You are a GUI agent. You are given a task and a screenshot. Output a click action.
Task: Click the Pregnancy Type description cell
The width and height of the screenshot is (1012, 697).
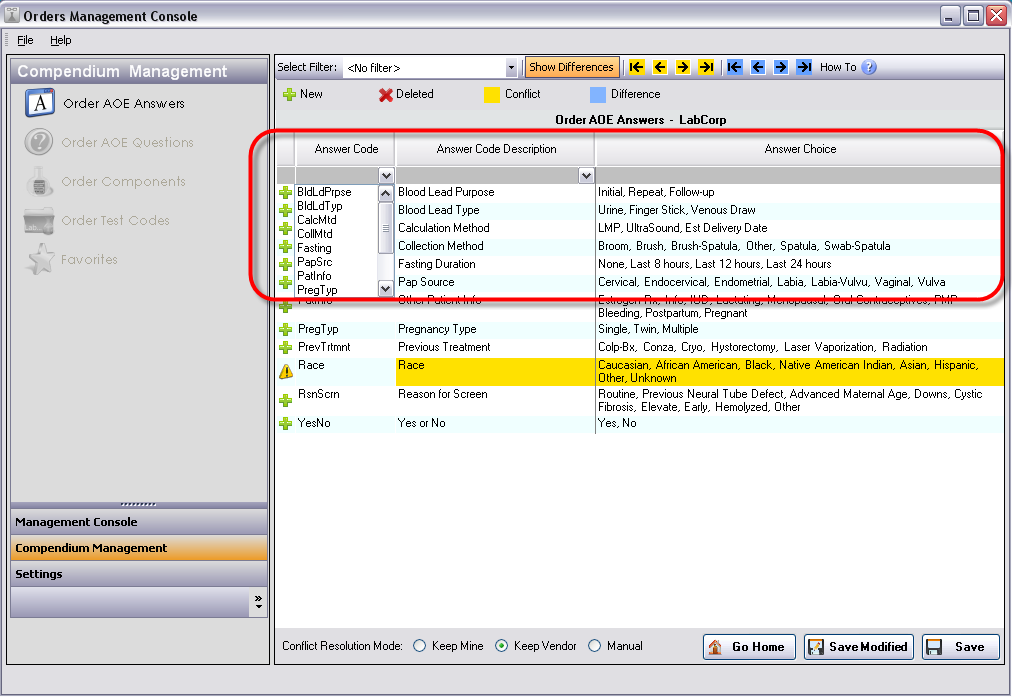495,329
